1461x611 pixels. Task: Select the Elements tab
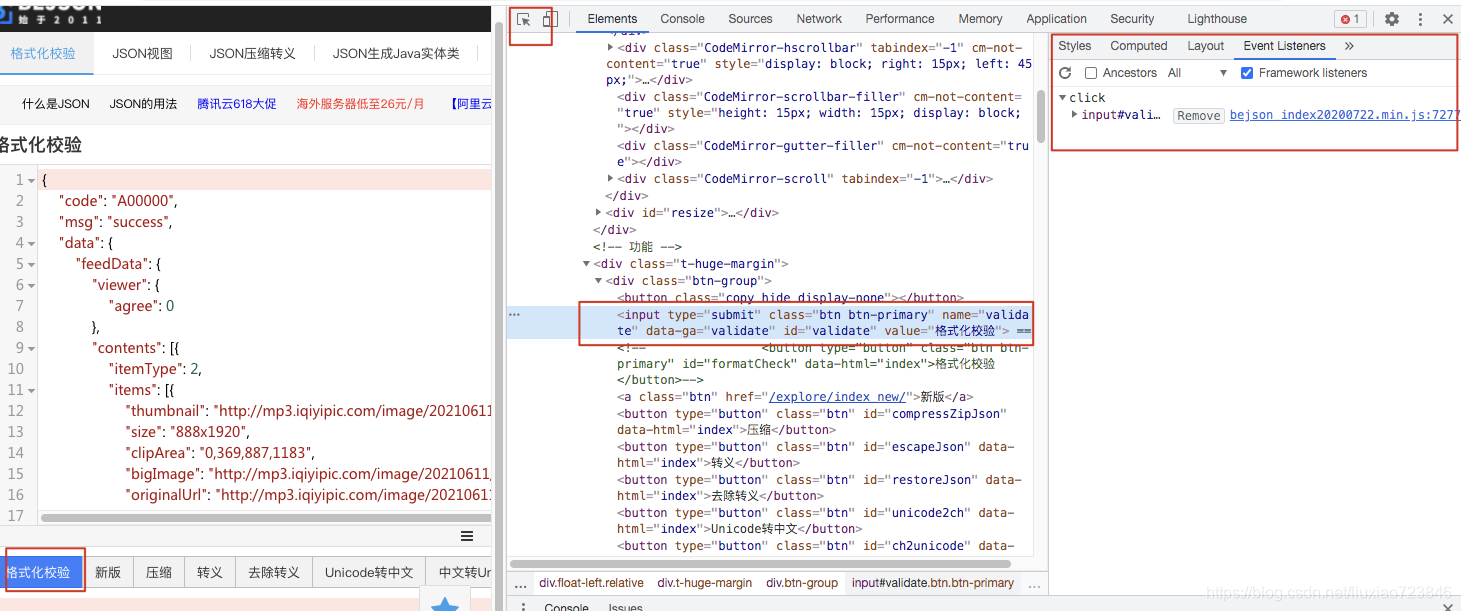point(612,19)
